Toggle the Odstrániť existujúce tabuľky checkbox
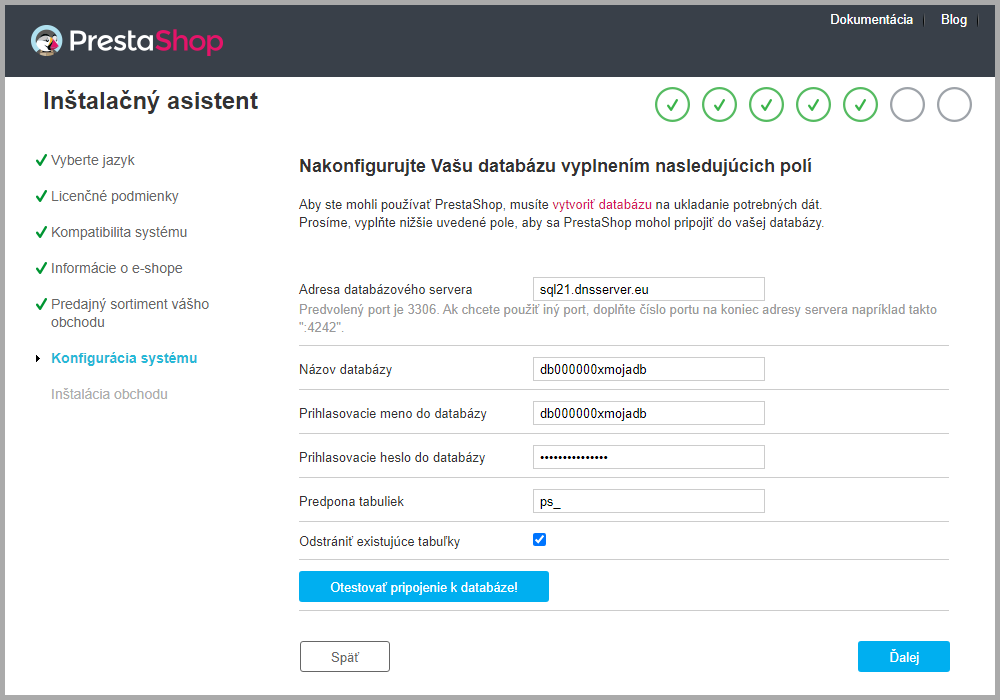1000x700 pixels. point(540,540)
